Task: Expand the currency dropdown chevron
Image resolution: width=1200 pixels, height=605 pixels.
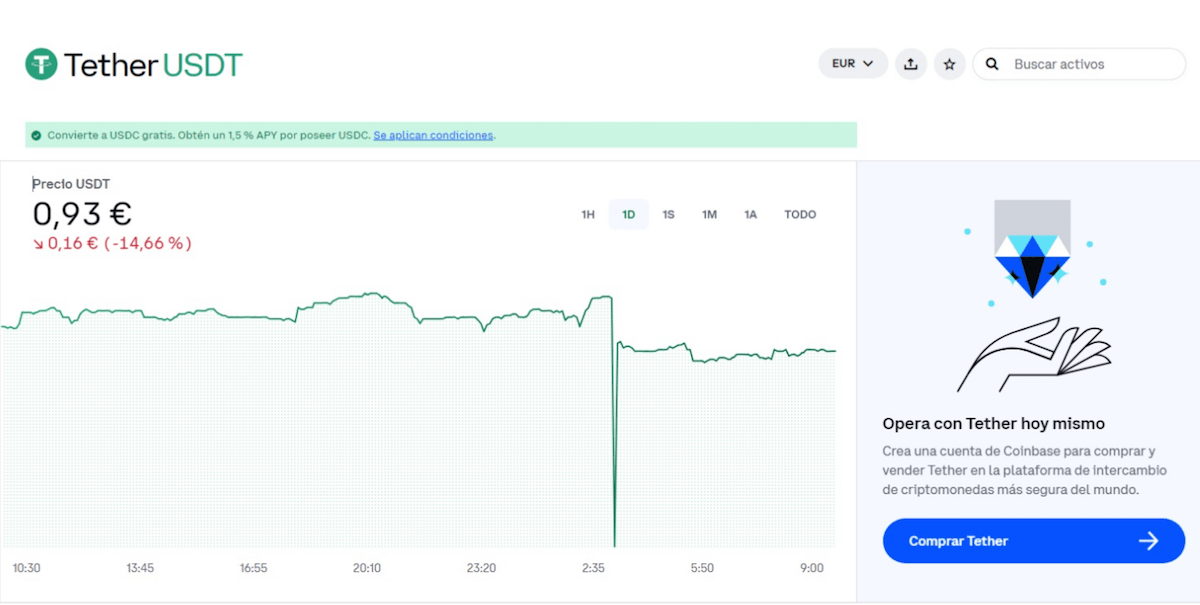Action: tap(869, 63)
